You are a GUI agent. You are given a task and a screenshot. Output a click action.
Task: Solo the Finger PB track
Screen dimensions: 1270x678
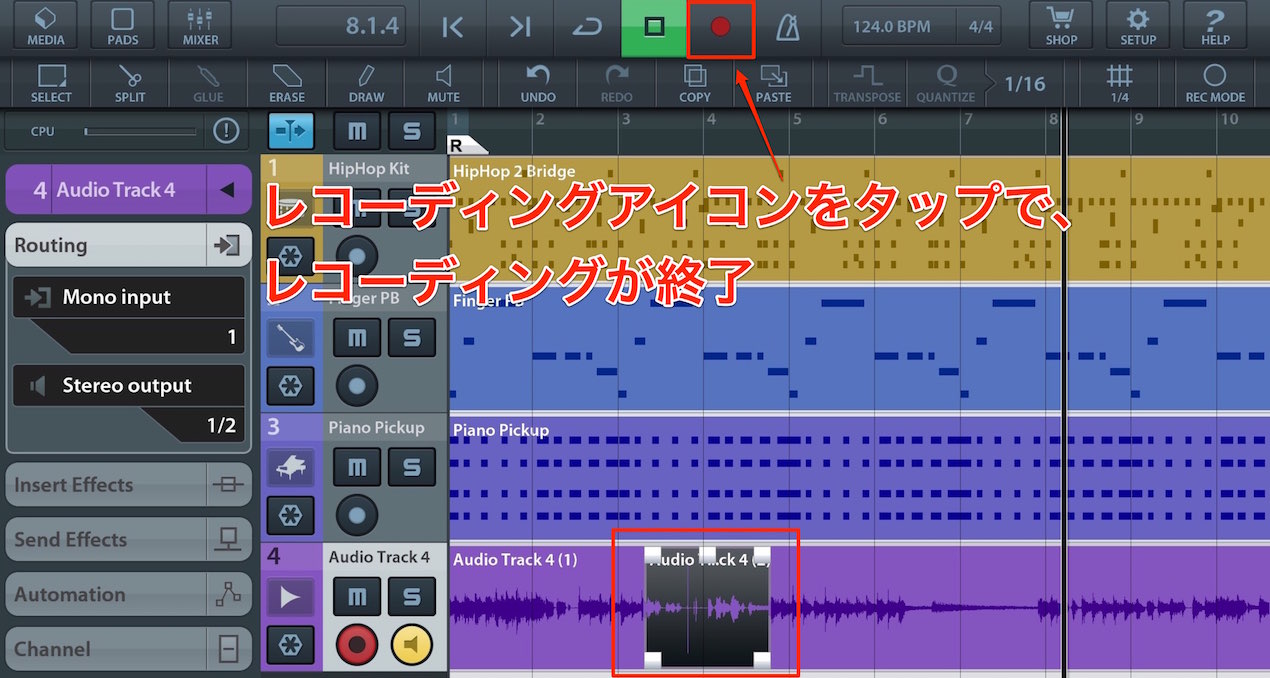pos(412,338)
